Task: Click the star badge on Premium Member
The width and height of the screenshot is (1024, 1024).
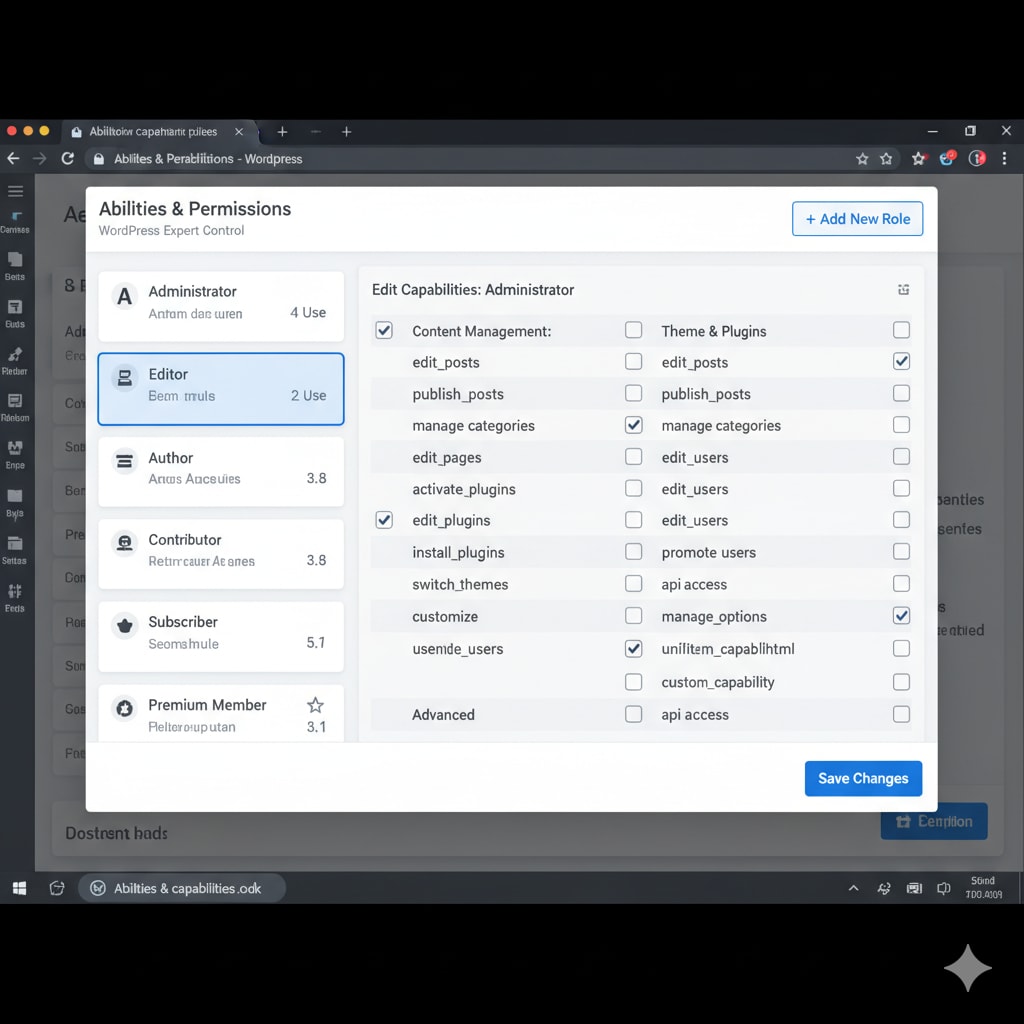Action: coord(315,705)
